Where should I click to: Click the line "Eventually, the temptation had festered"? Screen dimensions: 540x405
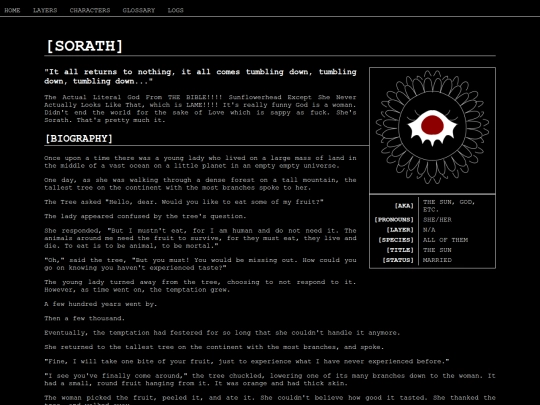pos(222,333)
